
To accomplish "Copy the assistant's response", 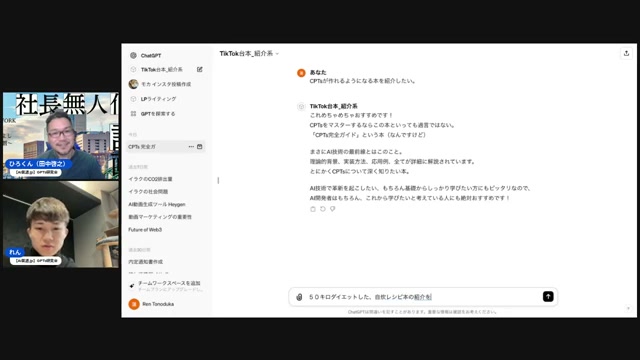I will pyautogui.click(x=313, y=209).
